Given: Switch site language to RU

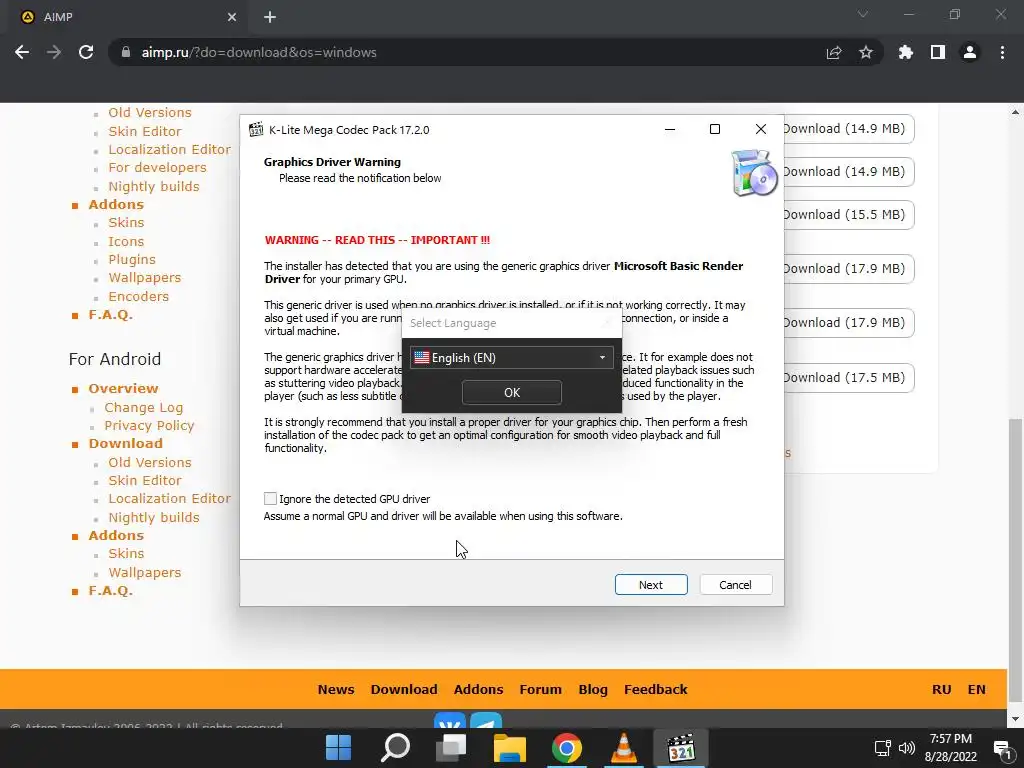Looking at the screenshot, I should pyautogui.click(x=941, y=690).
